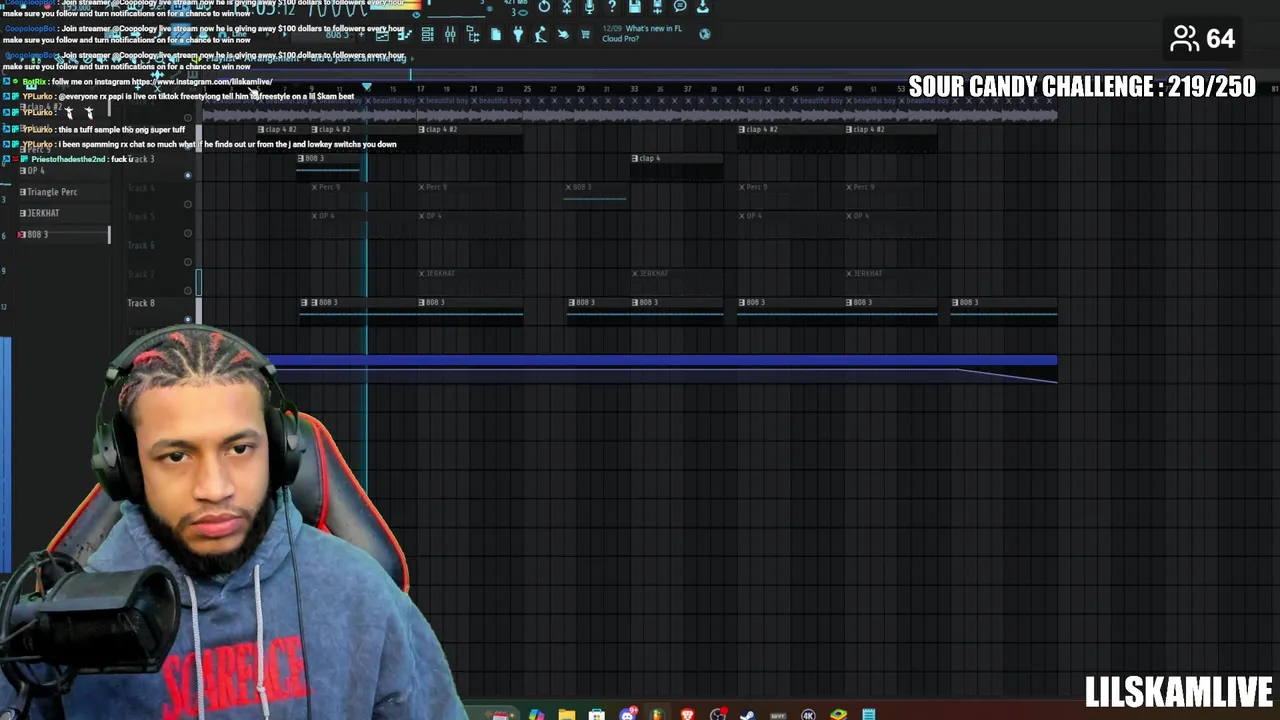Viewport: 1280px width, 720px height.
Task: Click bar 33 on the timeline ruler
Action: [633, 89]
